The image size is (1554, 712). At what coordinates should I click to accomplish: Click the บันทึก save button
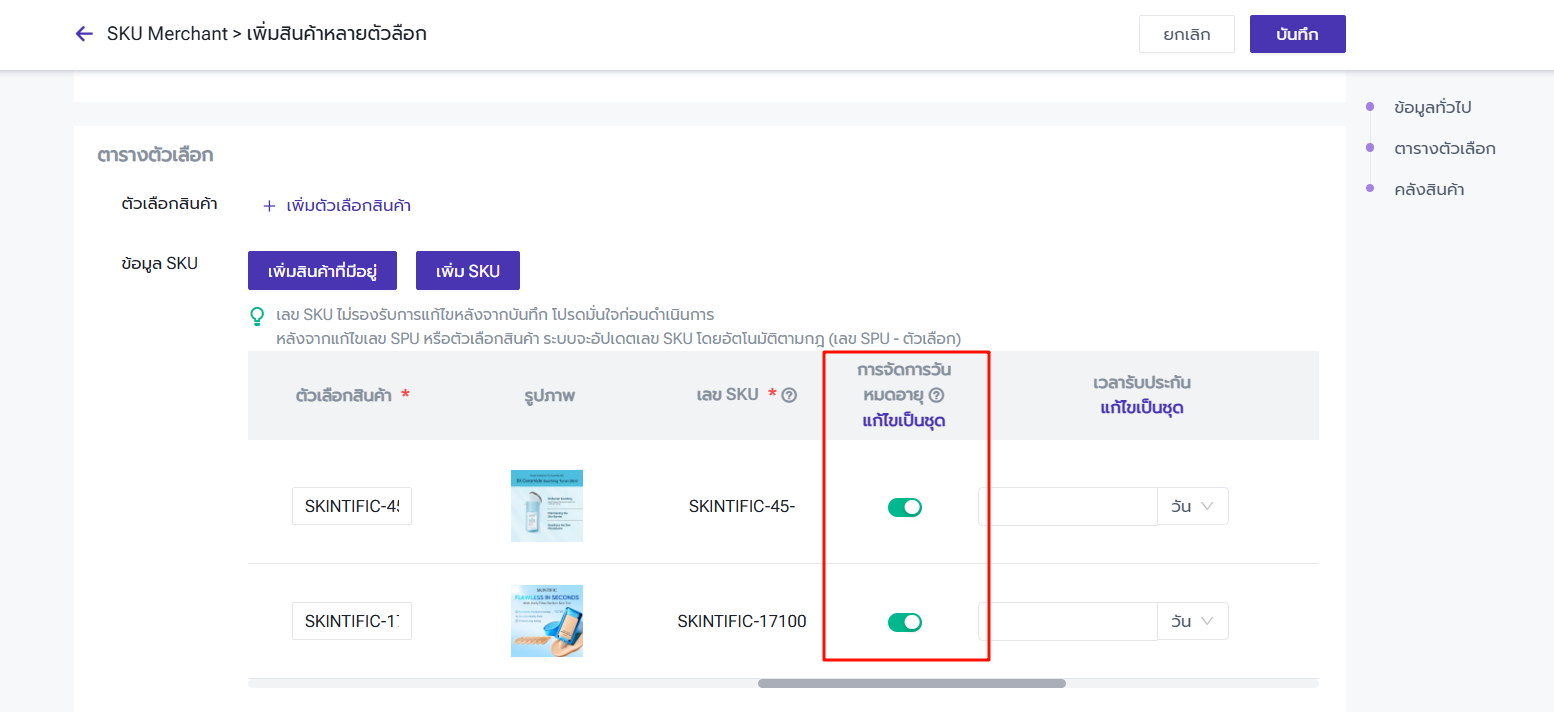coord(1297,34)
